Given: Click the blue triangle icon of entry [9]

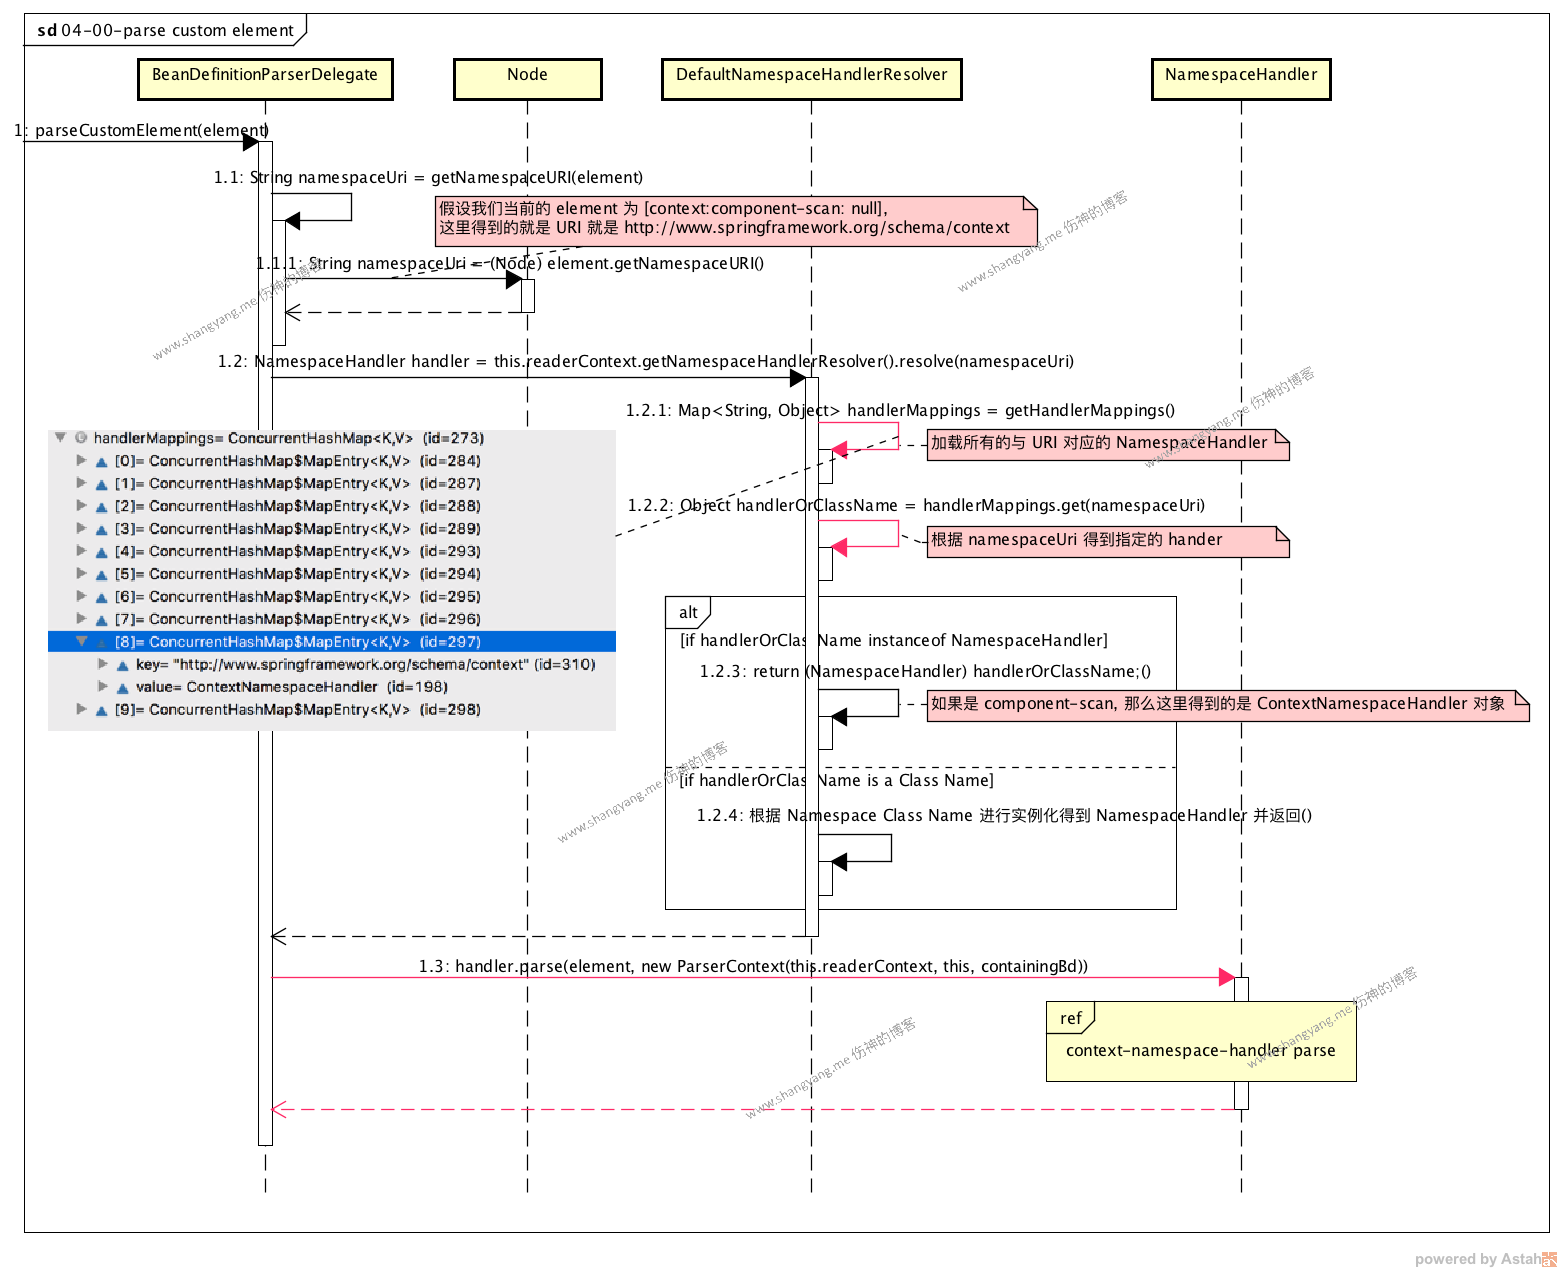Looking at the screenshot, I should [101, 711].
